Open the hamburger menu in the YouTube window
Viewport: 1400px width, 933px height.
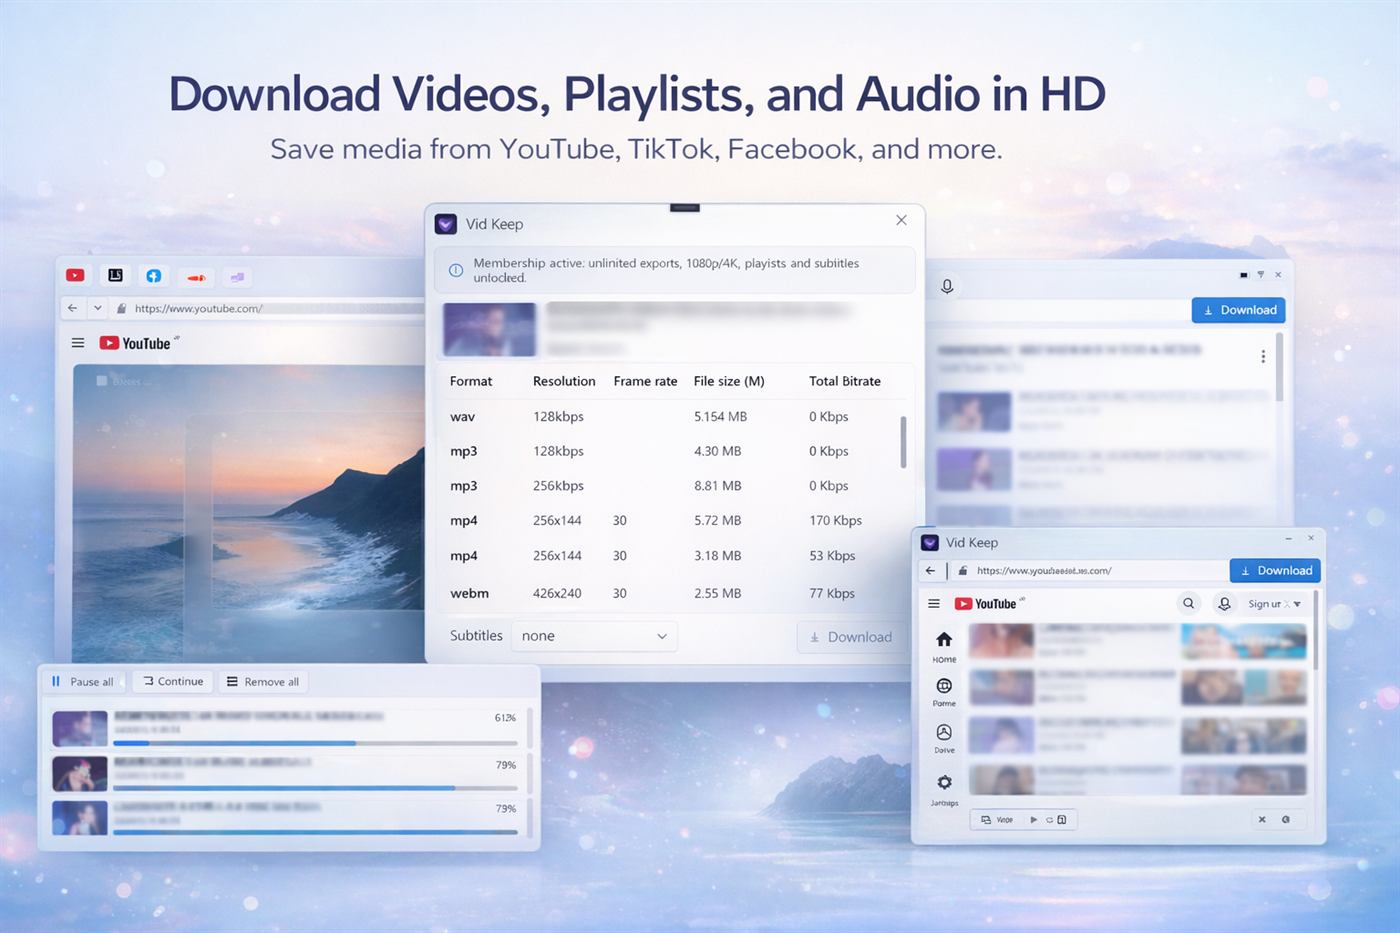(x=78, y=342)
